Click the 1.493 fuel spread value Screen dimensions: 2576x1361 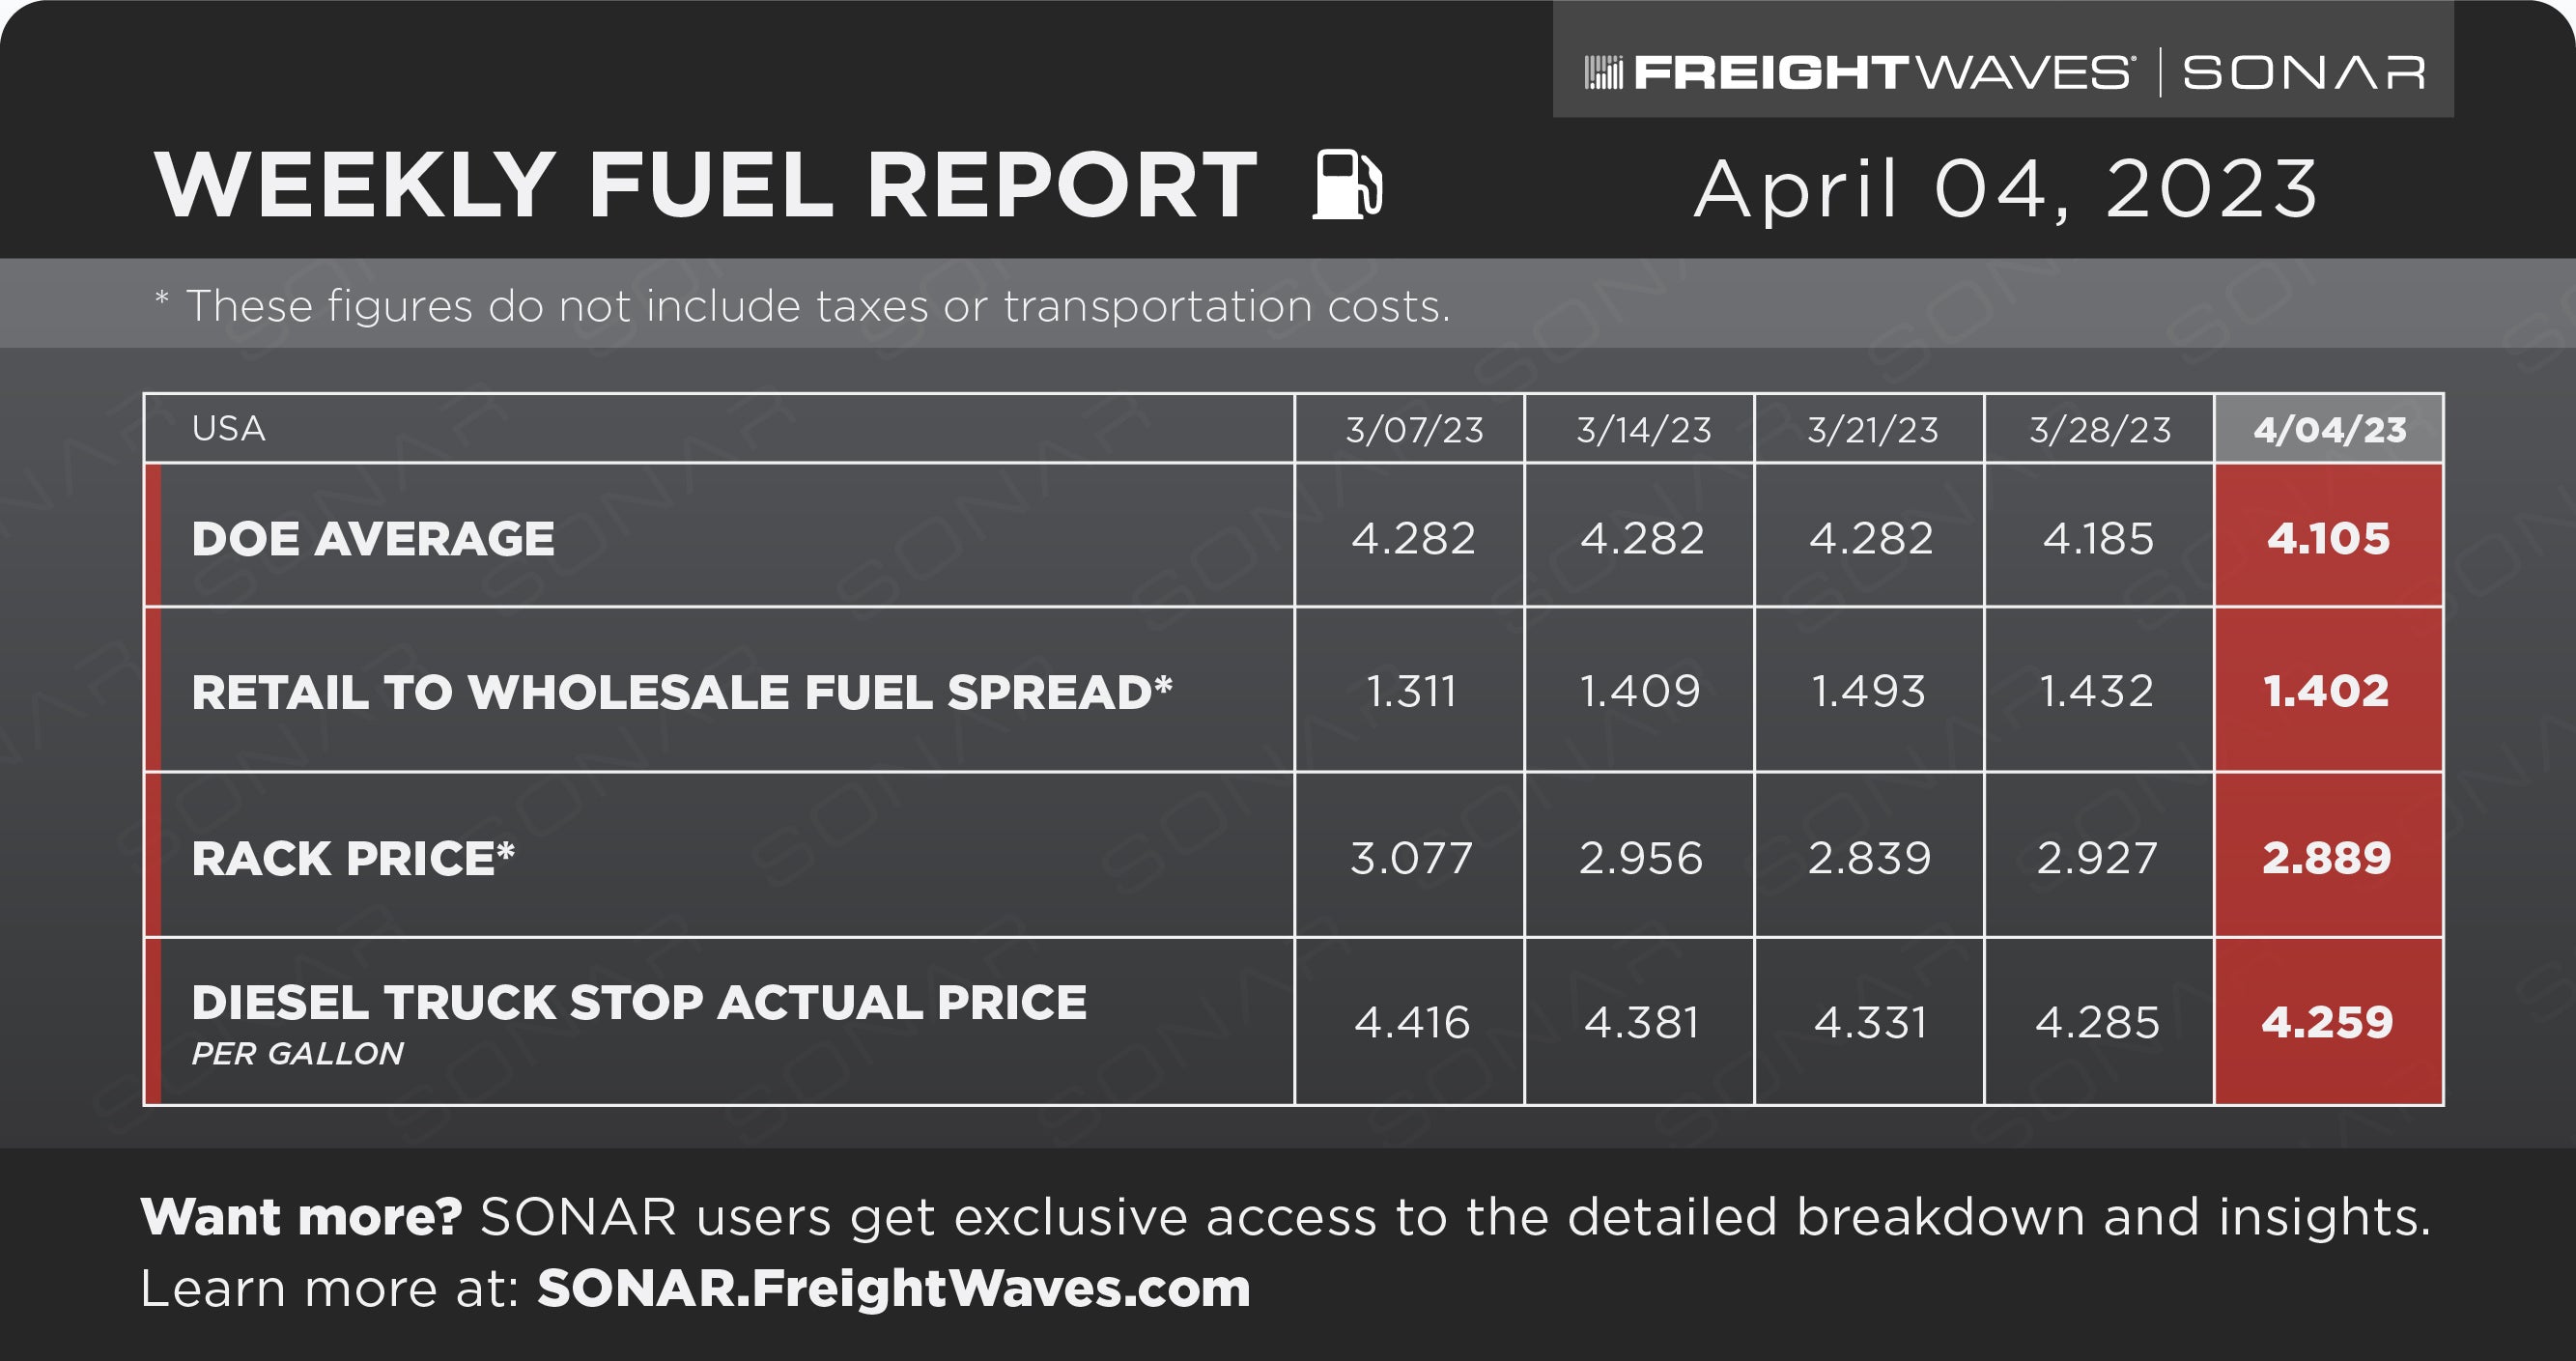pos(1869,691)
